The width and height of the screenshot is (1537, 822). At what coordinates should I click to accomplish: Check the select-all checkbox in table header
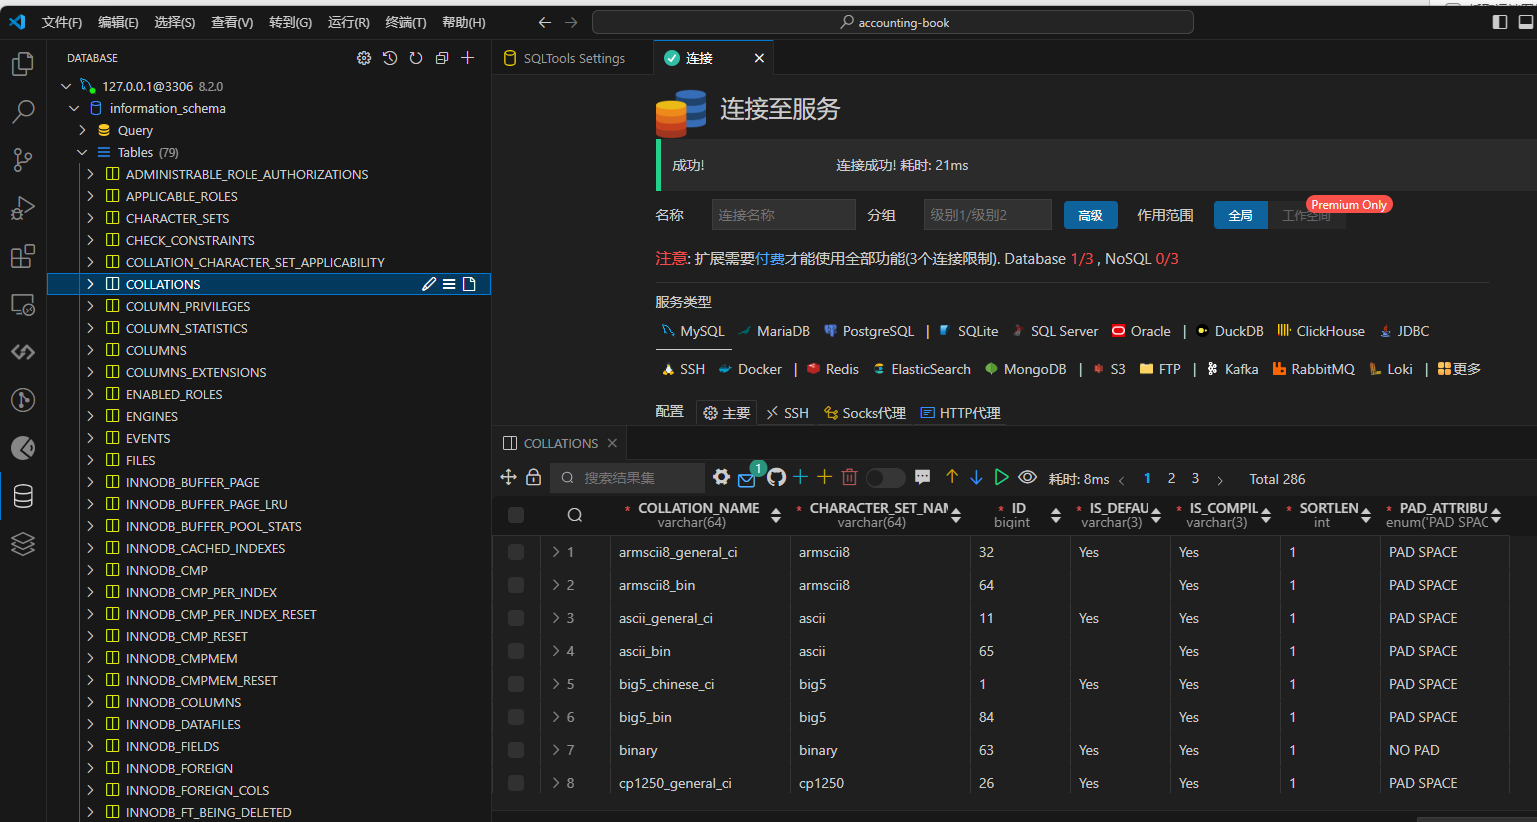click(516, 515)
